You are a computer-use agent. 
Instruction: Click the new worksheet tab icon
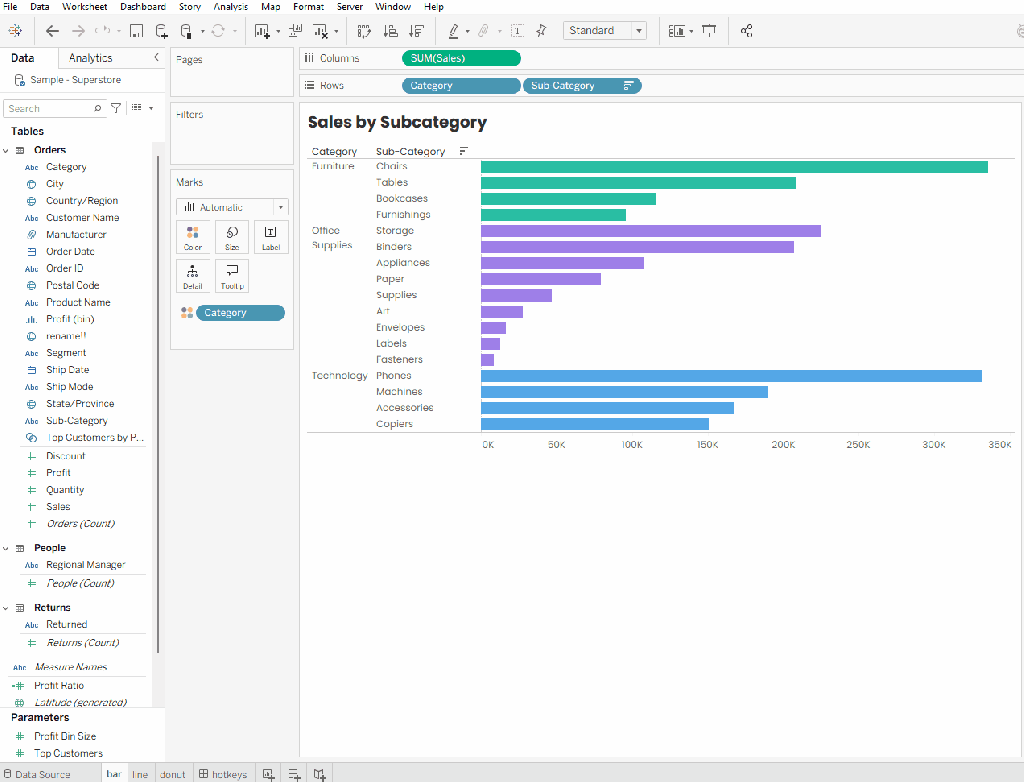click(268, 774)
